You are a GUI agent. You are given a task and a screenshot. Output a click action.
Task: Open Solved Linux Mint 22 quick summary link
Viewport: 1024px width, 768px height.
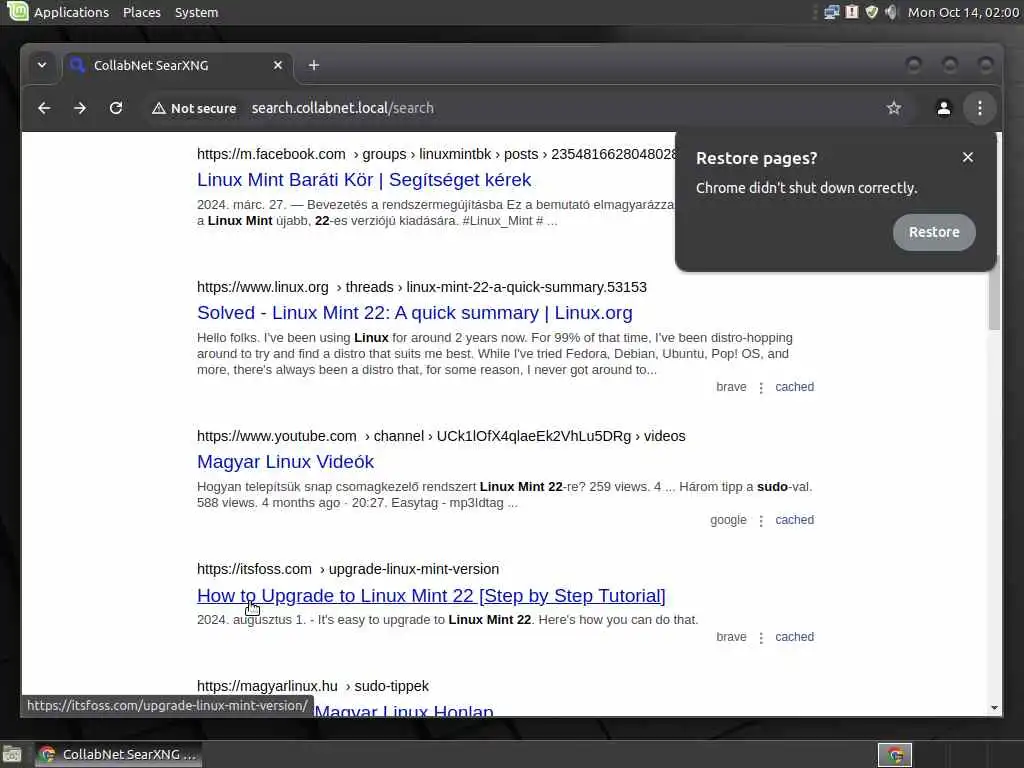tap(415, 313)
